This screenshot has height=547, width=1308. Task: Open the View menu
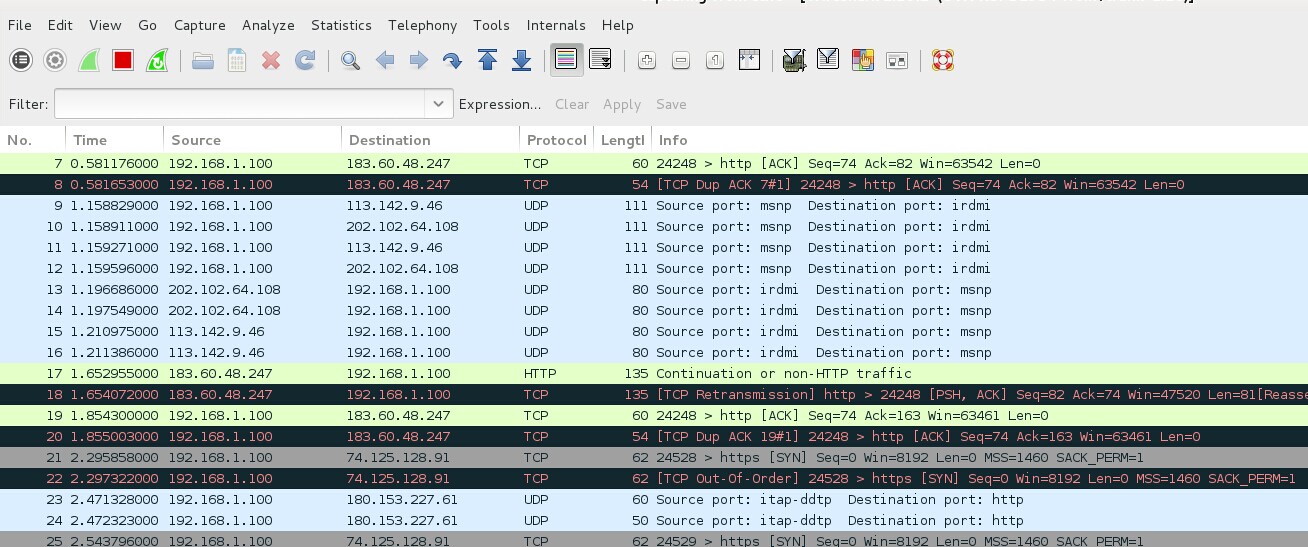105,25
